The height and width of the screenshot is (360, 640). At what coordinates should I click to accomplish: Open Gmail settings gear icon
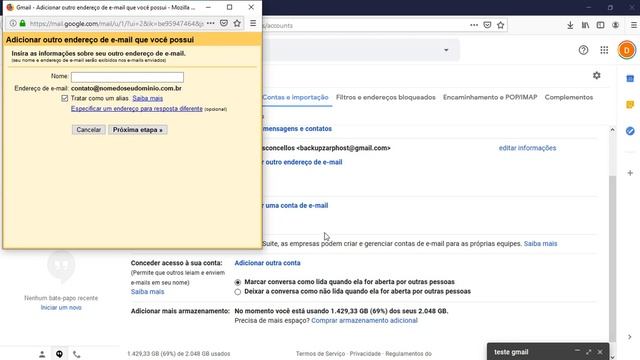(597, 76)
